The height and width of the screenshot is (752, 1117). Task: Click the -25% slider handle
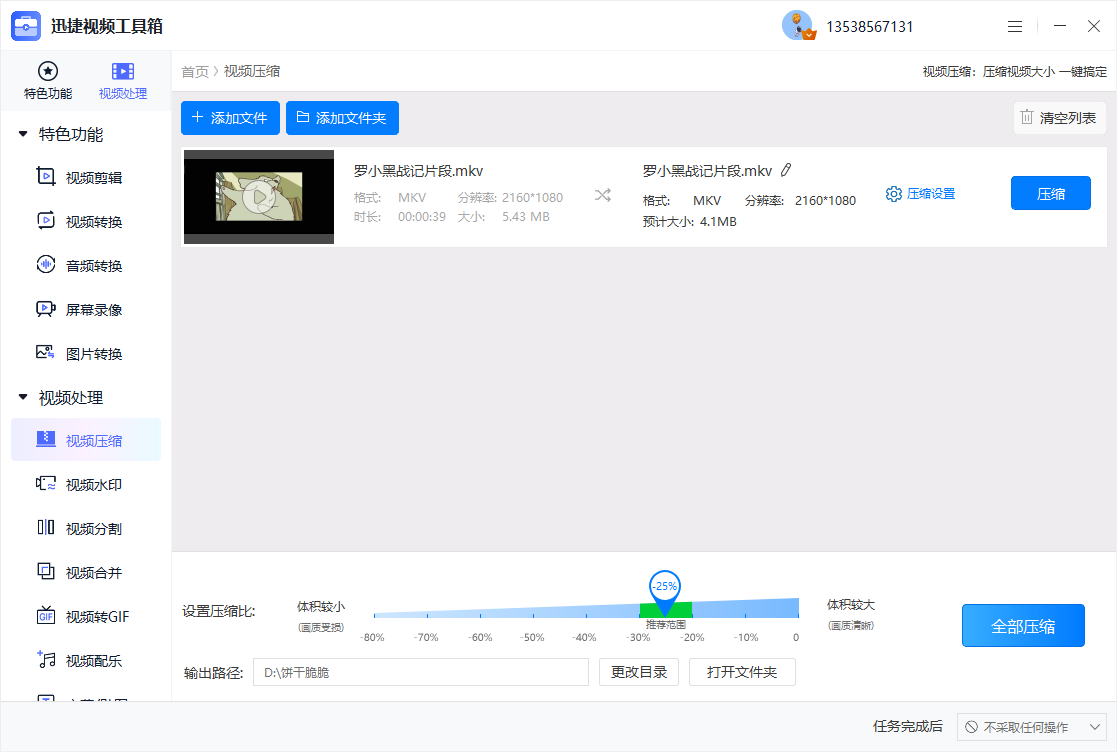[x=665, y=591]
